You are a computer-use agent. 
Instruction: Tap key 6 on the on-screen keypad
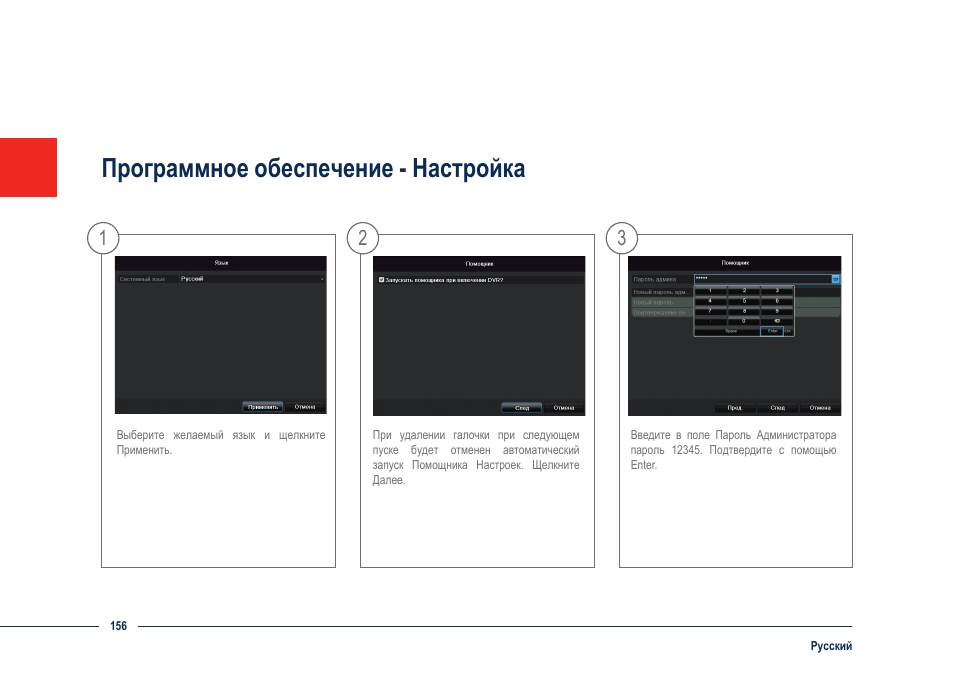[x=777, y=301]
